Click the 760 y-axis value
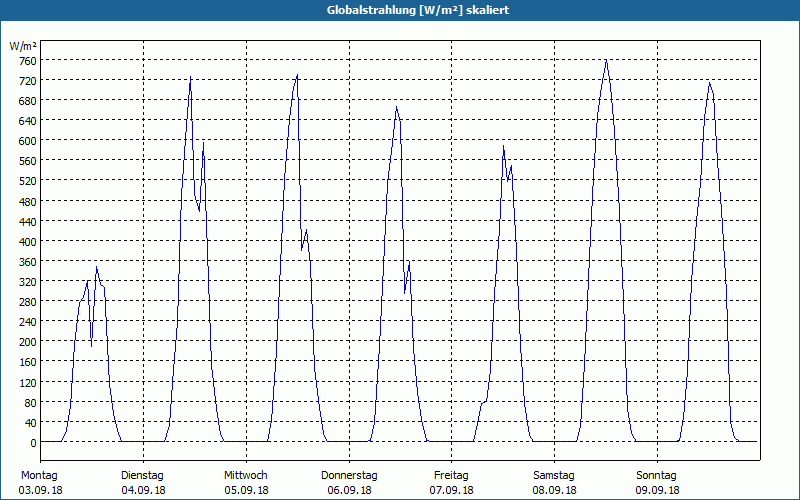This screenshot has height=500, width=800. tap(27, 61)
